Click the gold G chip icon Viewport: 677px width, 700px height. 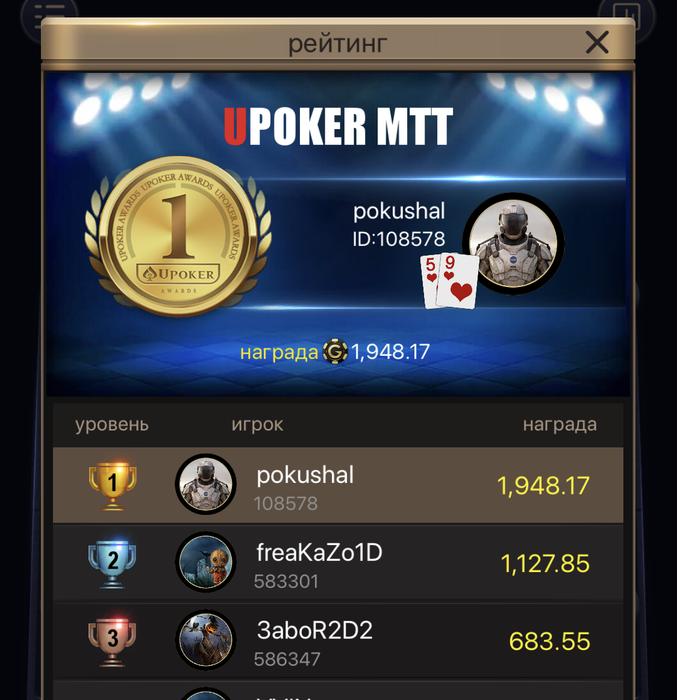pos(335,351)
